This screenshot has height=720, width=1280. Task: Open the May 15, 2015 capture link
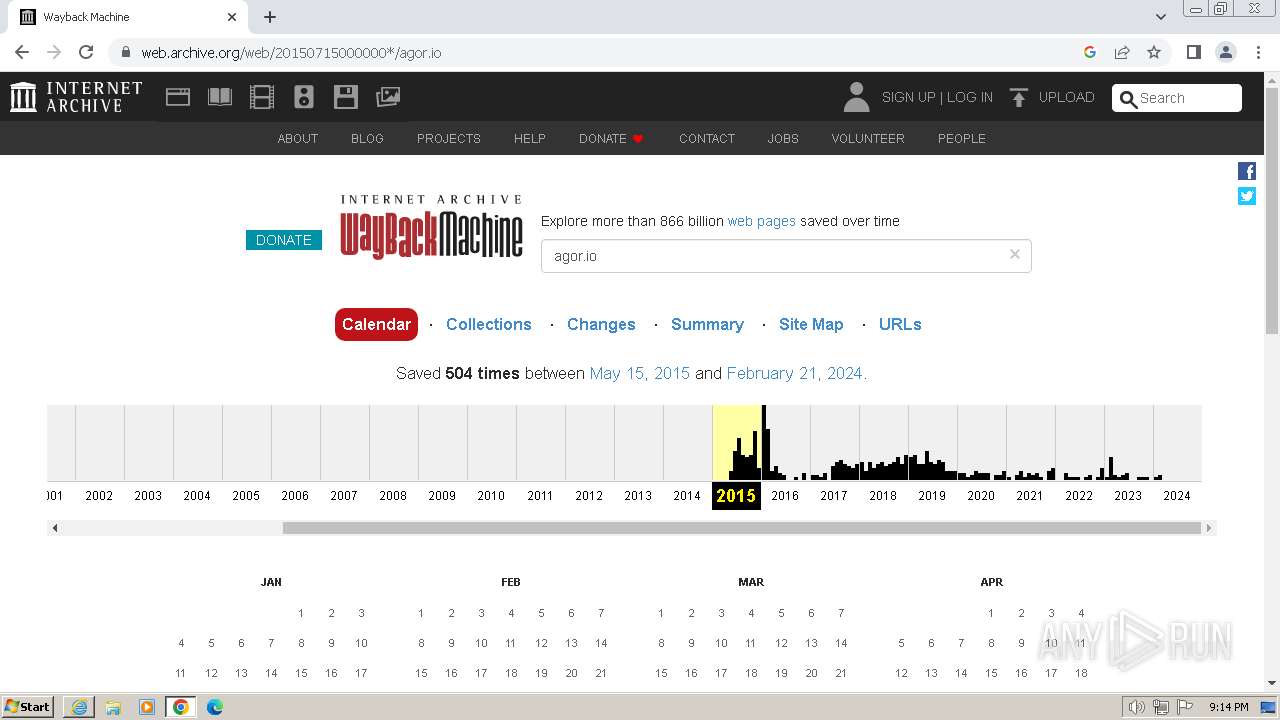tap(640, 373)
